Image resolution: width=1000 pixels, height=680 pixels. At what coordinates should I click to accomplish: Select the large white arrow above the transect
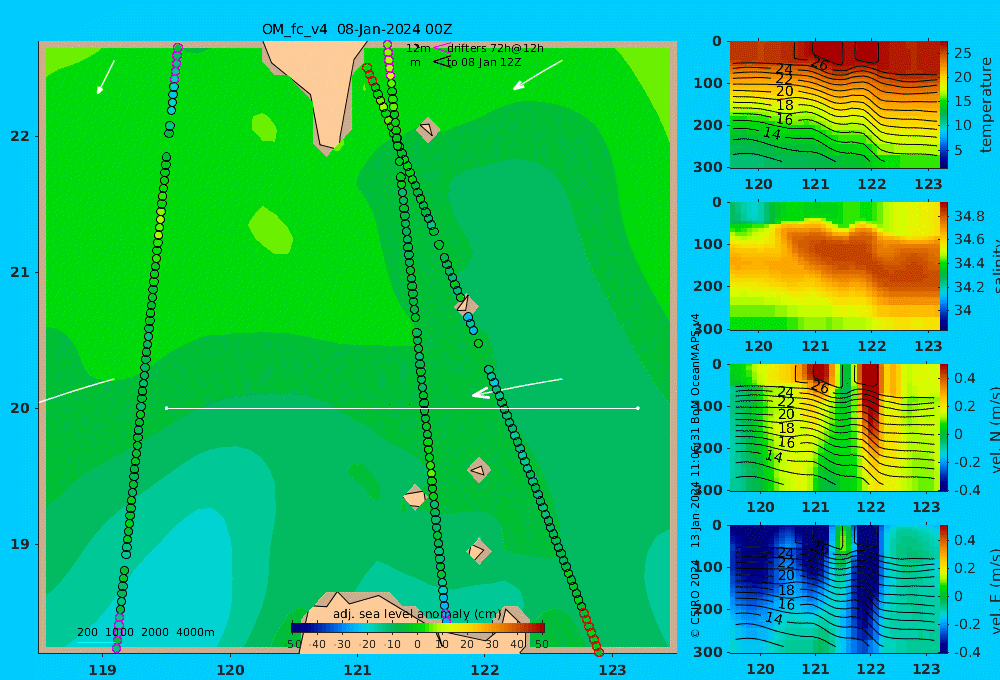[517, 388]
